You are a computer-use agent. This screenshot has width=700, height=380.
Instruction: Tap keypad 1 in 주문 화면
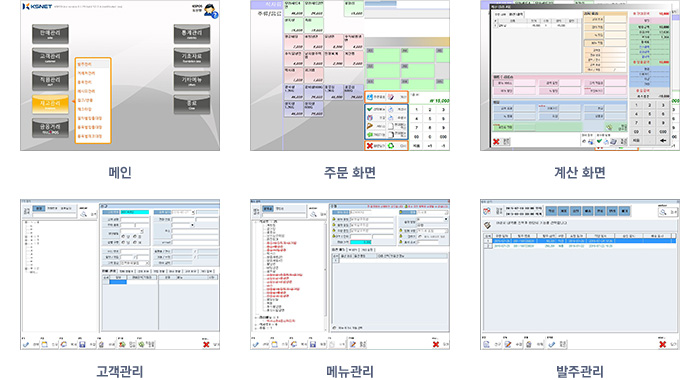[x=417, y=109]
